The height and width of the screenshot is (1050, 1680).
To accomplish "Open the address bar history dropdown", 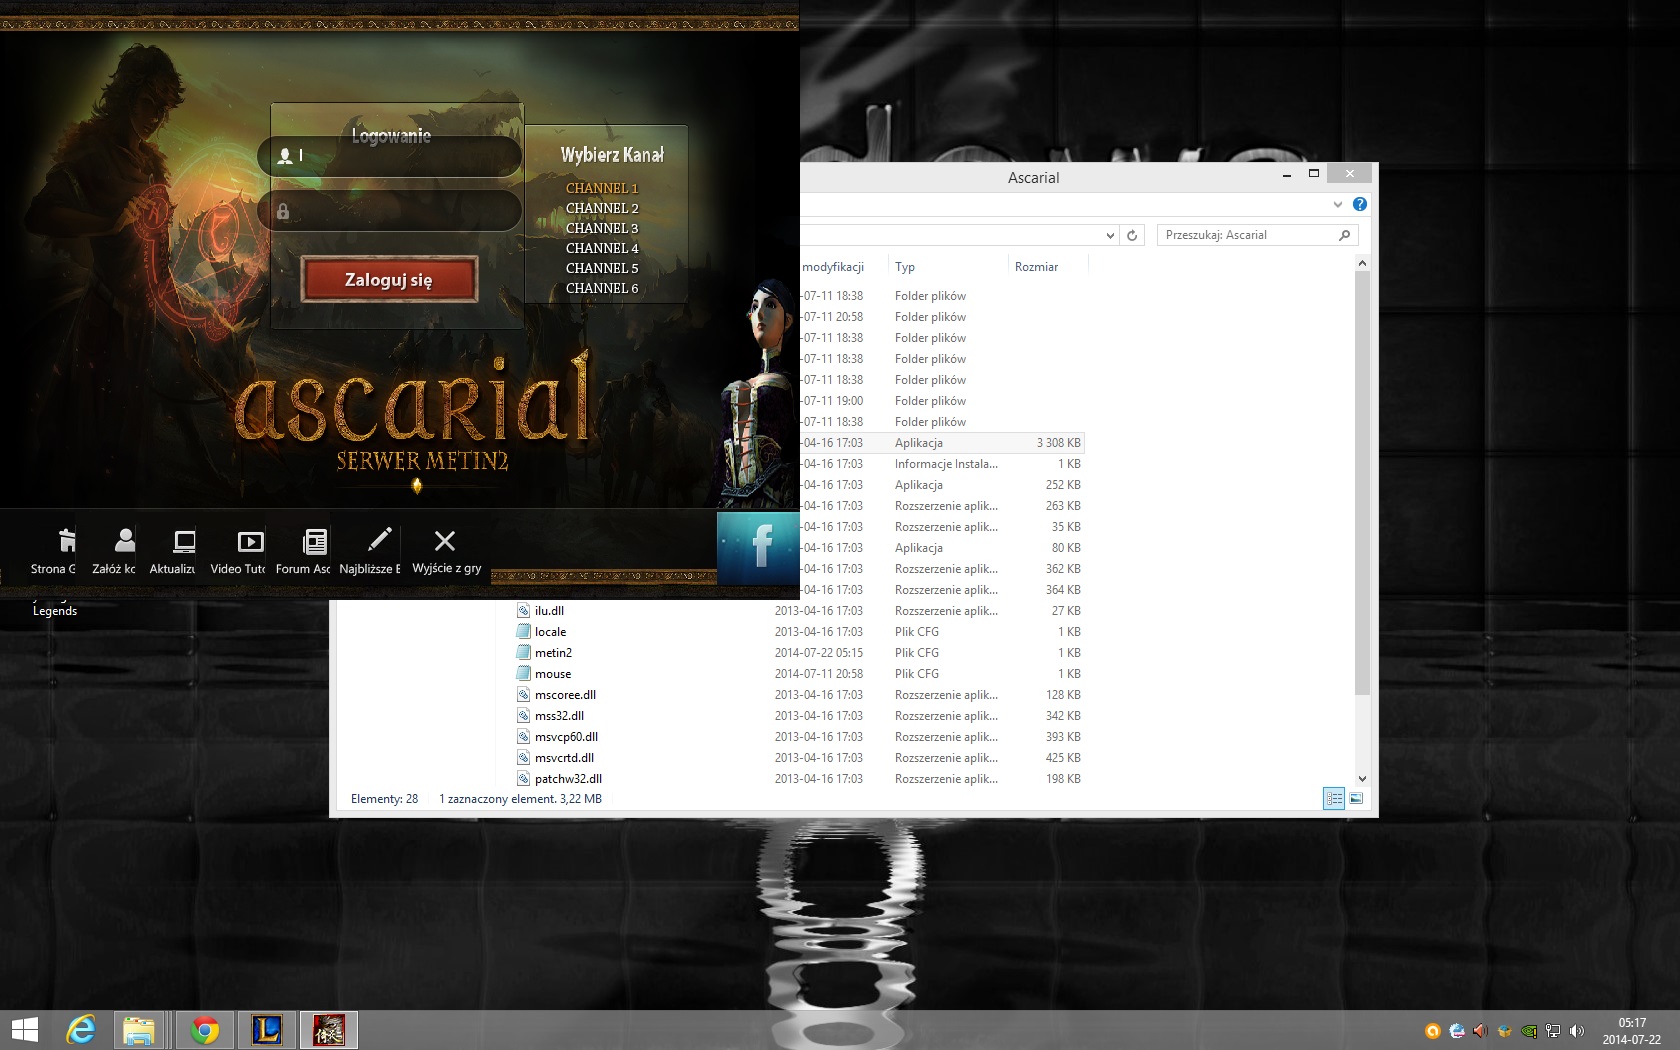I will coord(1109,235).
